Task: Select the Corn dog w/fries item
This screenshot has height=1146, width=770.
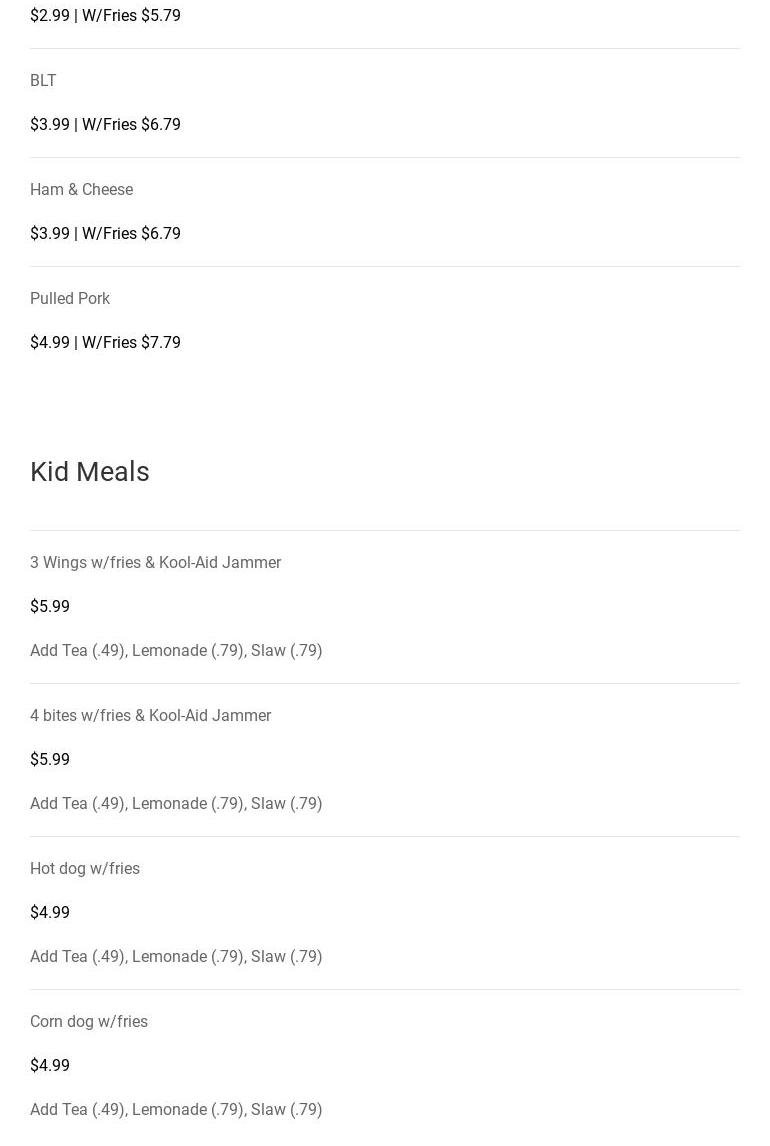Action: tap(89, 1022)
